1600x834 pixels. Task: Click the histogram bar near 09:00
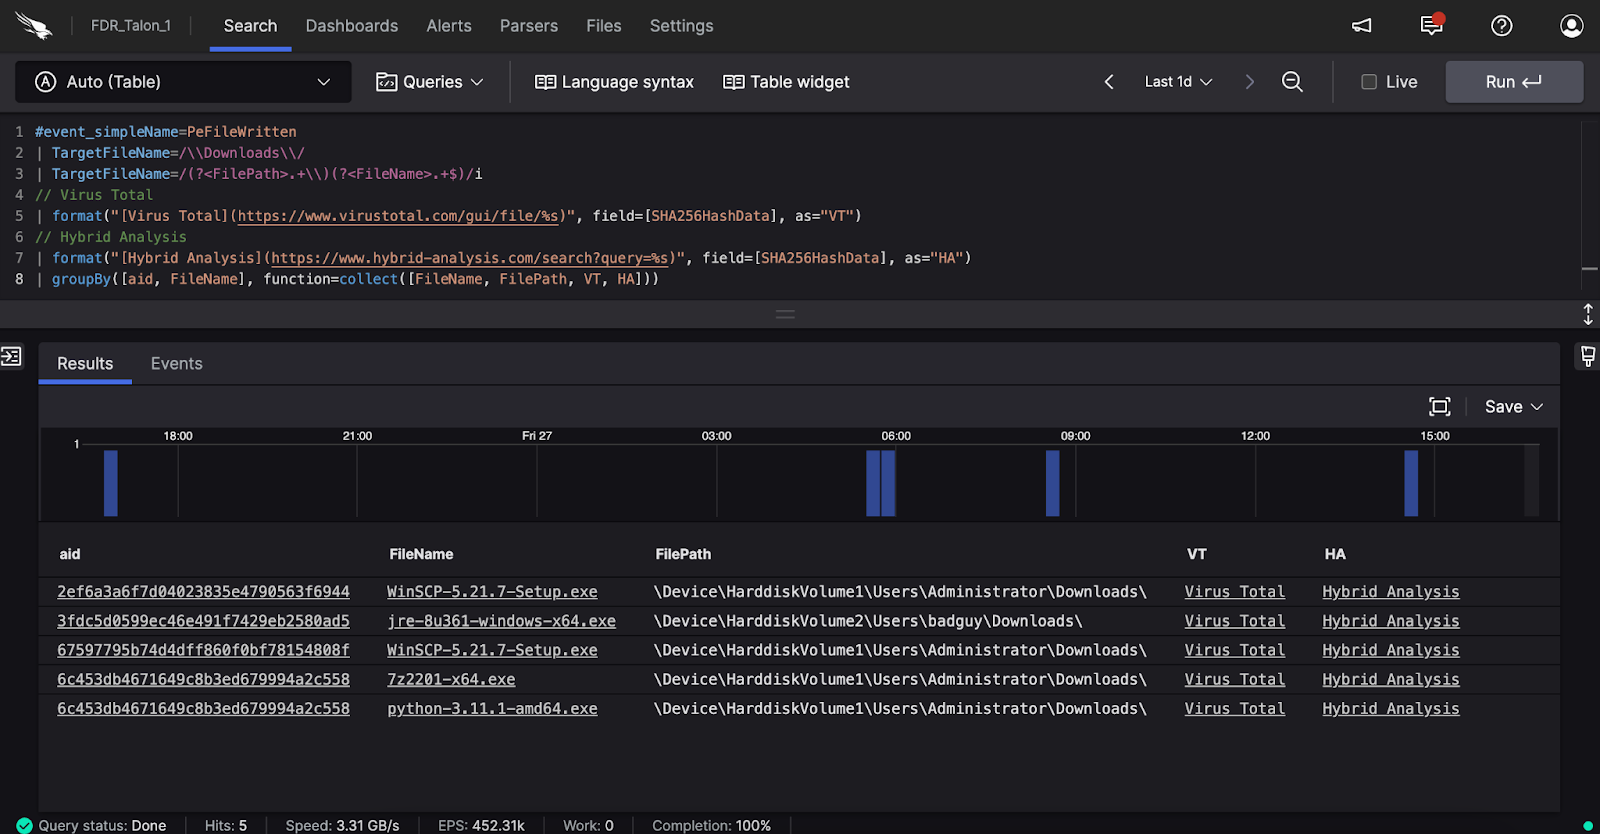click(x=1052, y=483)
